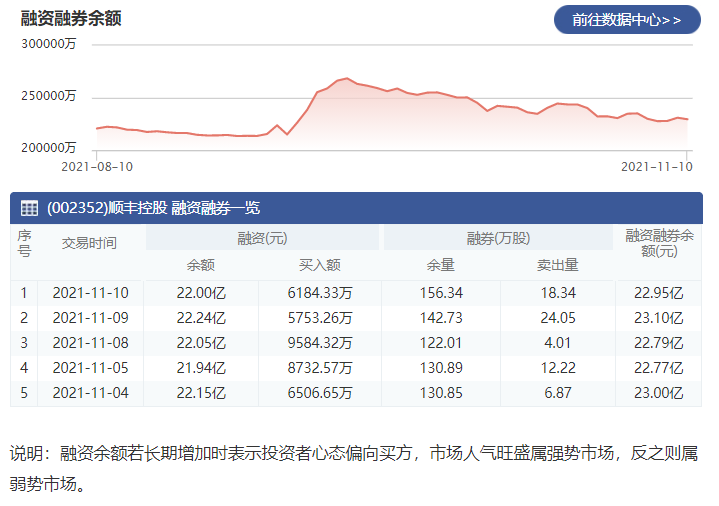Click the peak point of the red chart line
719x506 pixels.
pyautogui.click(x=347, y=78)
